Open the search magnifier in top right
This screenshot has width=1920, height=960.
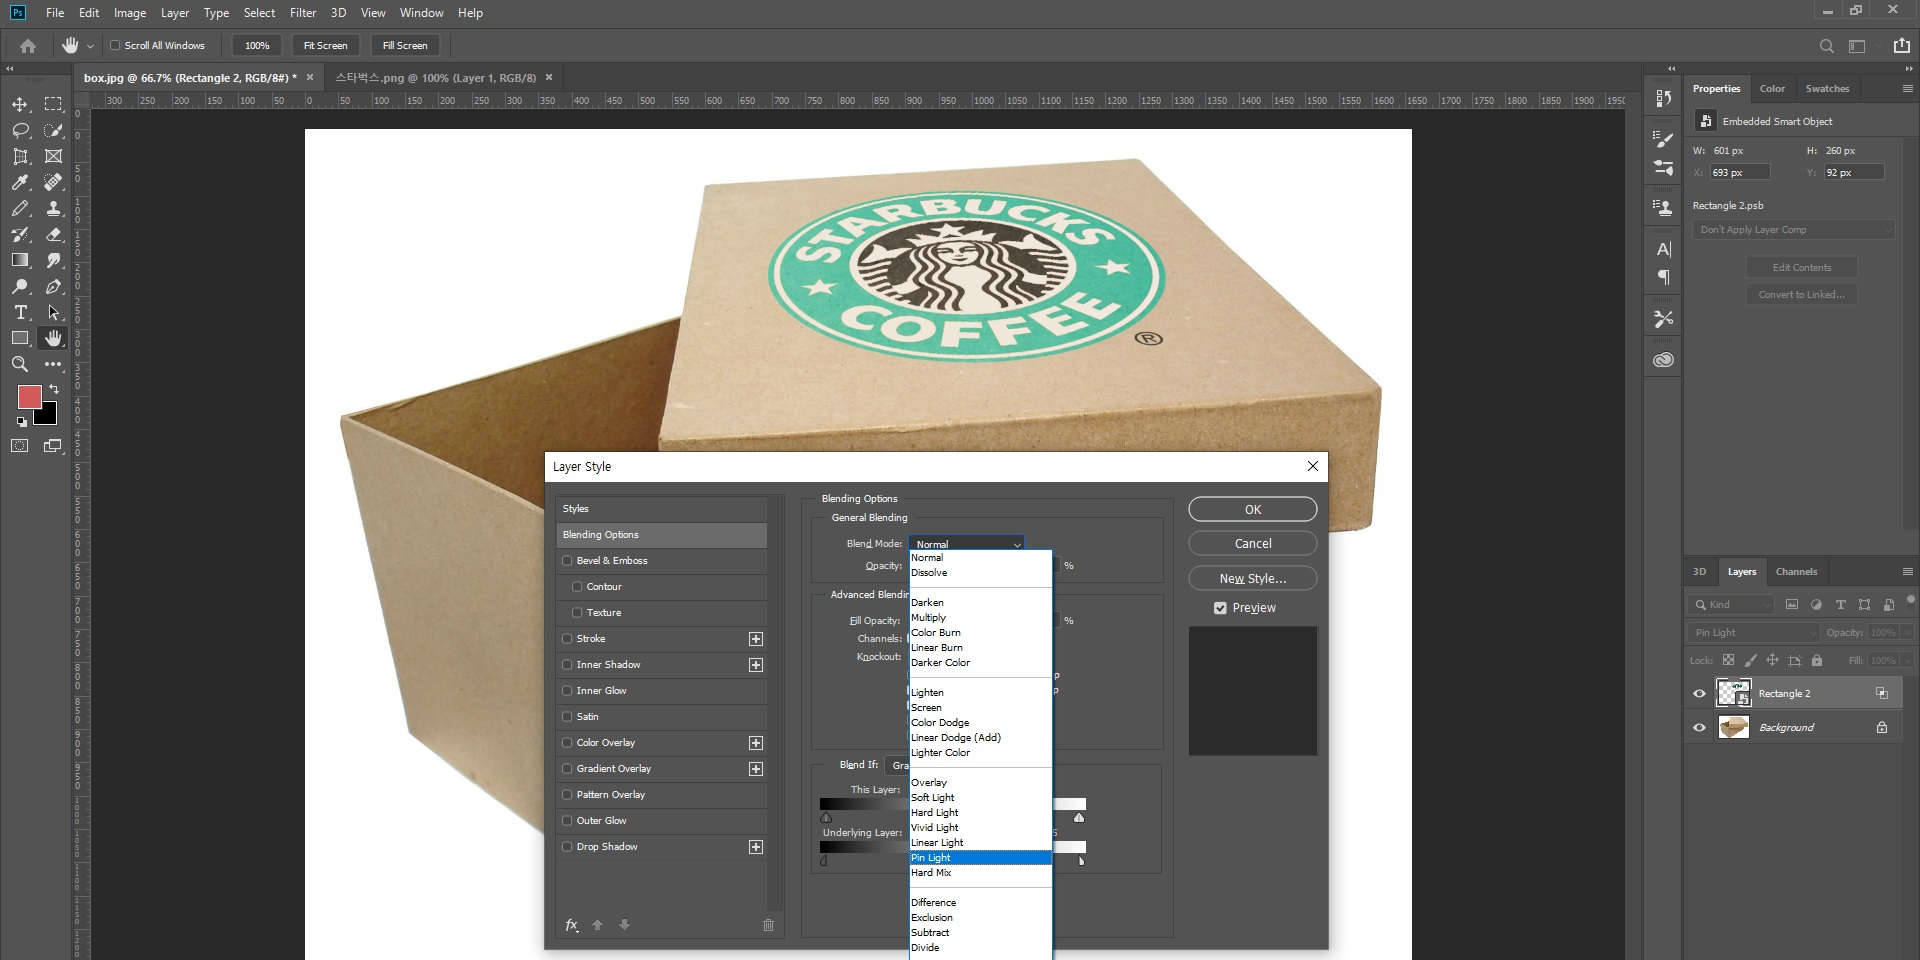point(1826,46)
